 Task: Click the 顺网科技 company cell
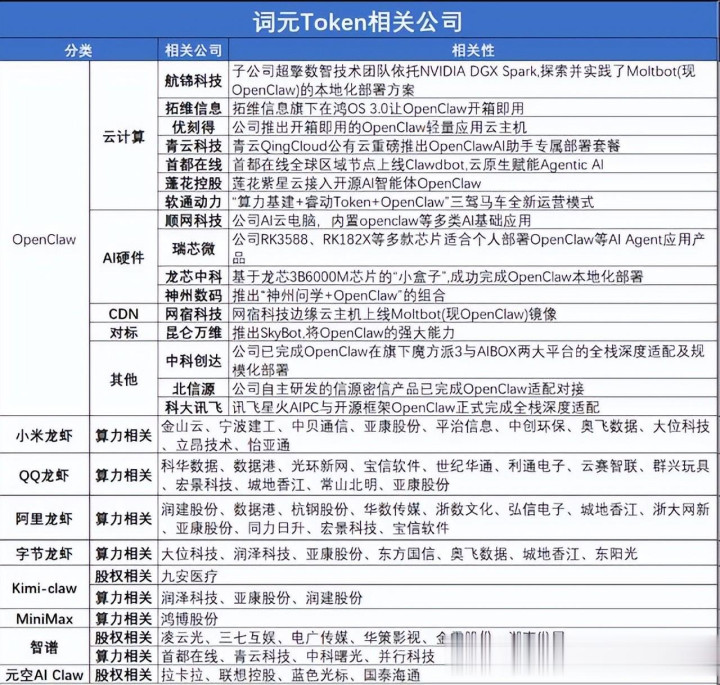193,221
